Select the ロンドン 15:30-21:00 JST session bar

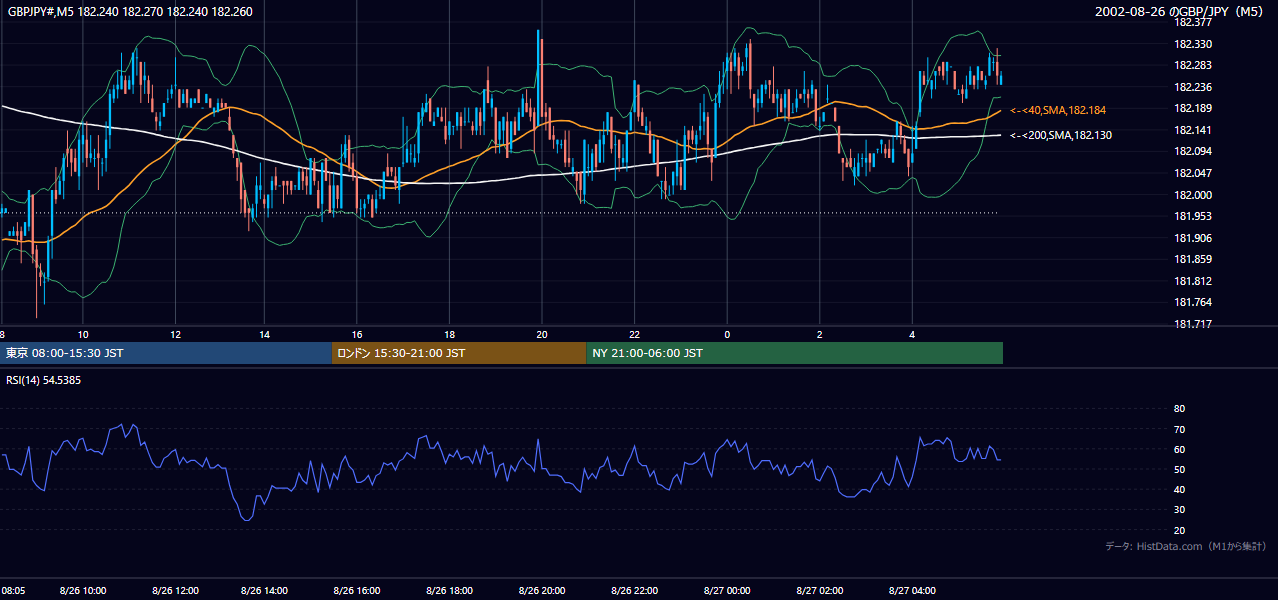coord(459,353)
